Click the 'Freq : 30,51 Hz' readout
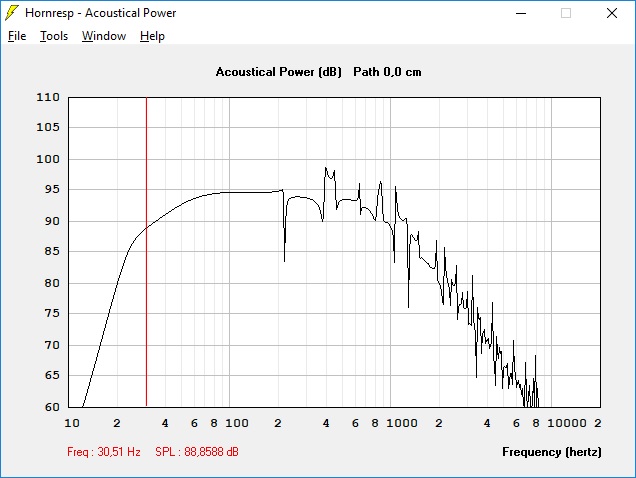 coord(104,452)
